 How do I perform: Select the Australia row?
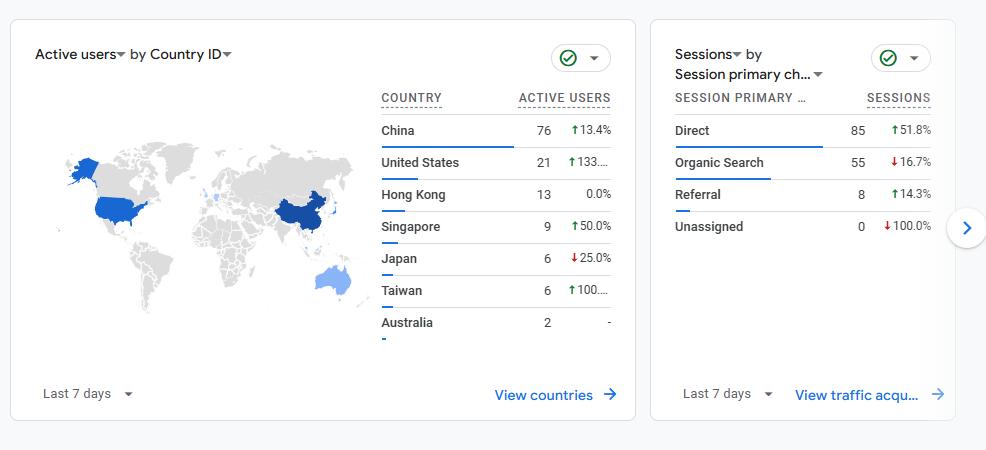click(x=496, y=324)
